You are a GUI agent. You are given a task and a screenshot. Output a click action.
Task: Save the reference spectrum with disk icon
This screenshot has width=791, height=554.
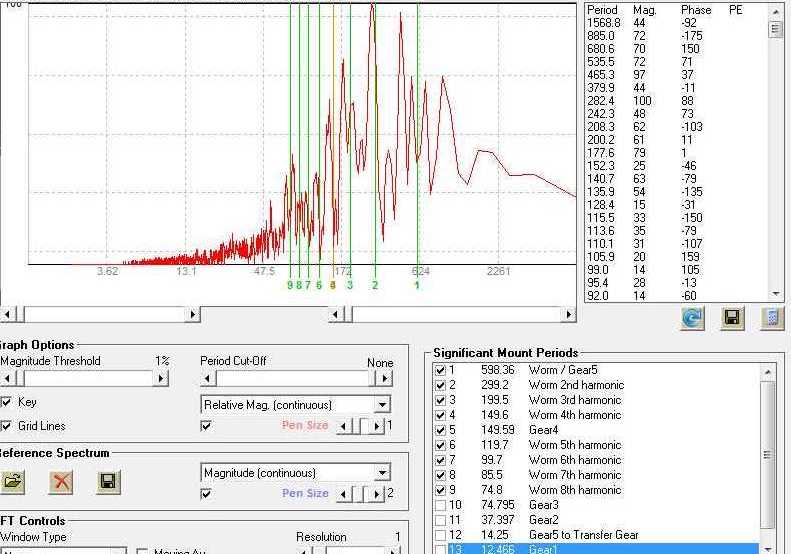coord(109,482)
